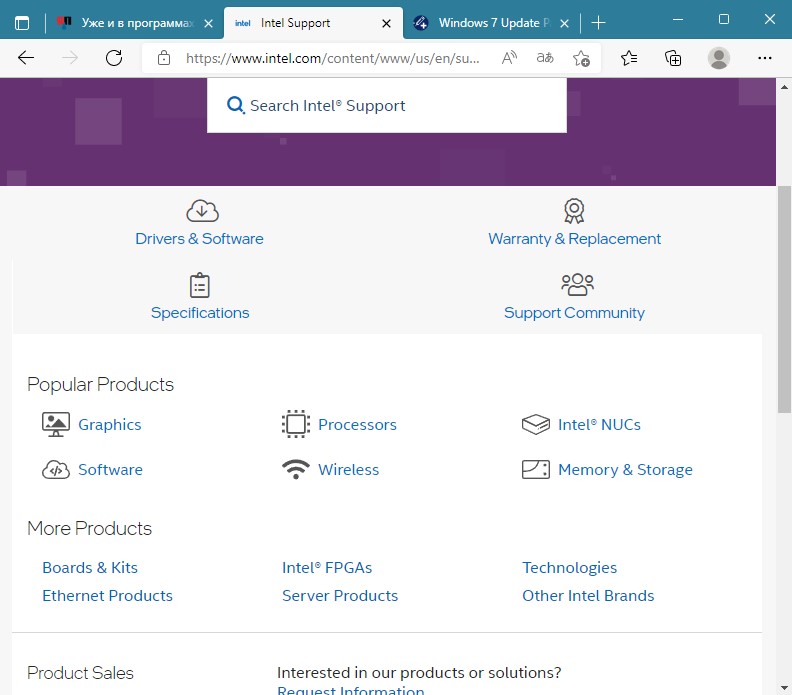Click the Drivers & Software cloud download icon
The height and width of the screenshot is (695, 792).
pyautogui.click(x=202, y=211)
